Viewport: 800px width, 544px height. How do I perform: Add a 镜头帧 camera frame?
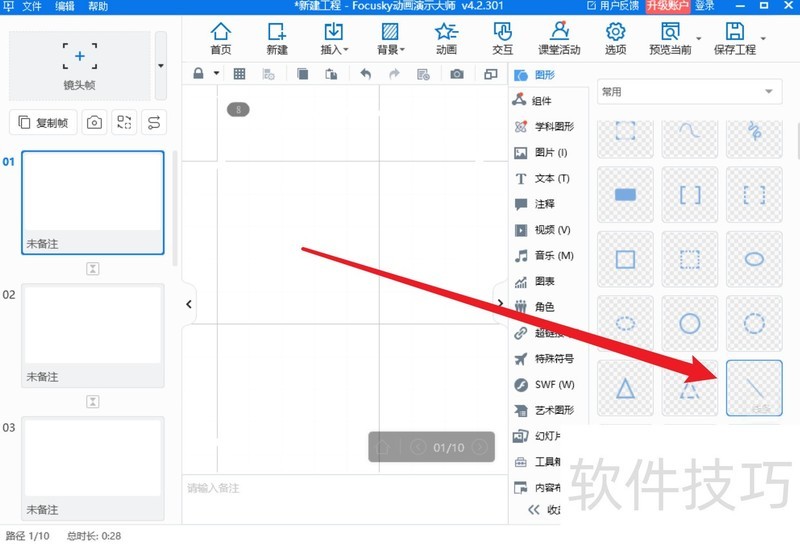80,65
